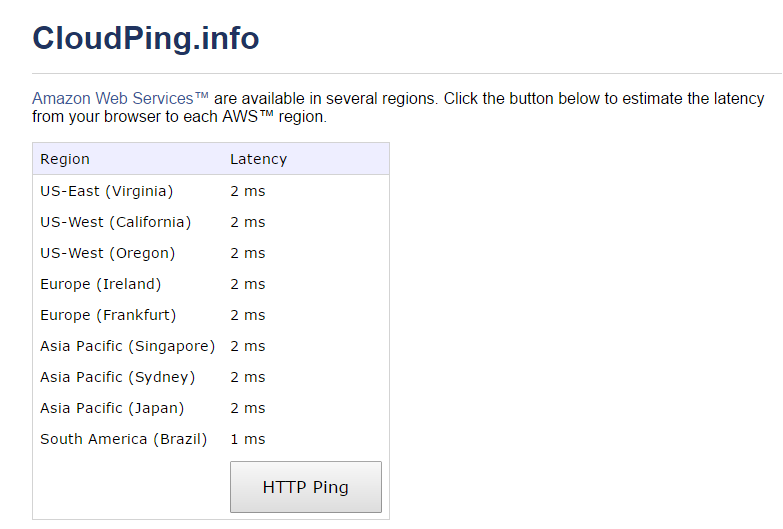Open the Amazon Web Services link
The height and width of the screenshot is (529, 783).
[x=120, y=99]
